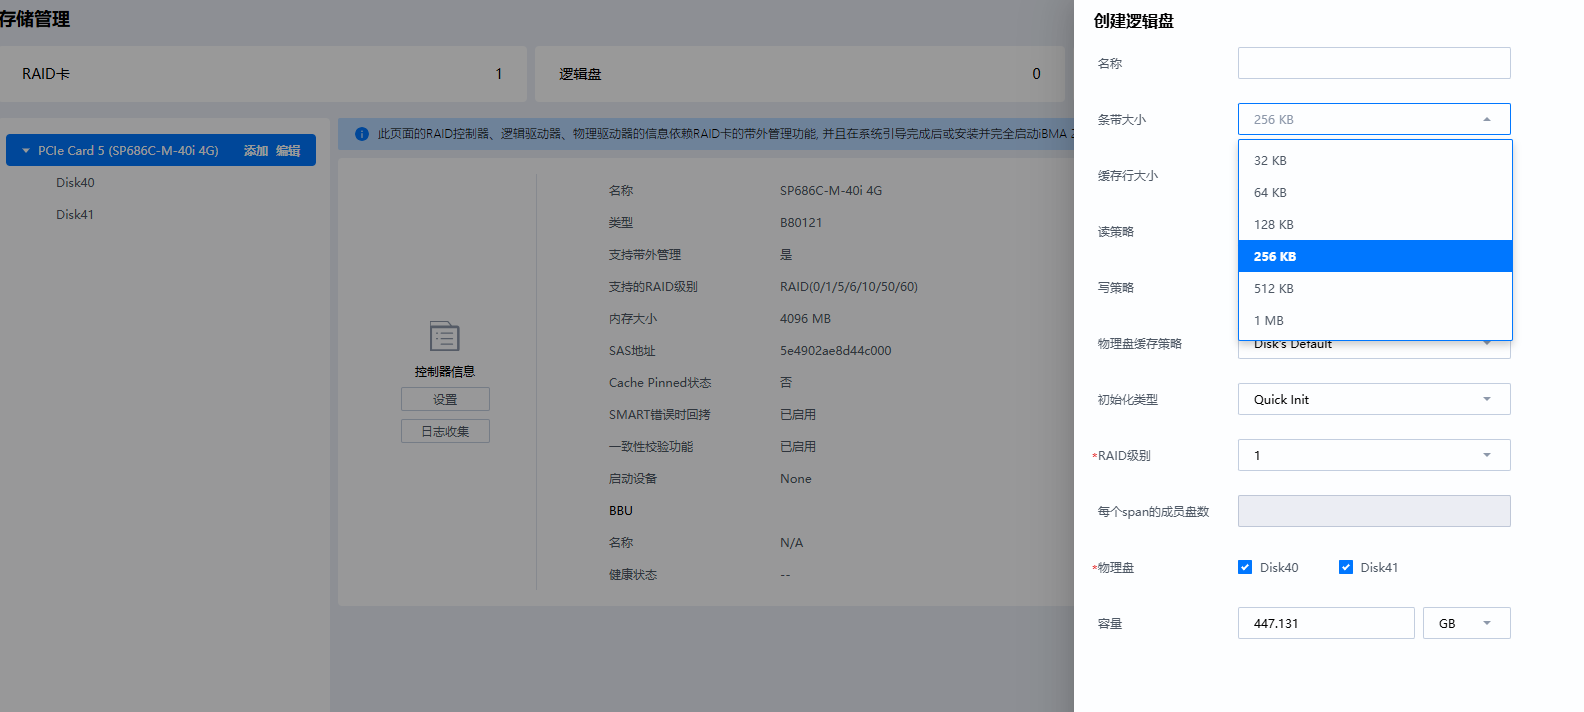1584x712 pixels.
Task: Uncheck the Disk40 physical disk checkbox
Action: point(1245,567)
